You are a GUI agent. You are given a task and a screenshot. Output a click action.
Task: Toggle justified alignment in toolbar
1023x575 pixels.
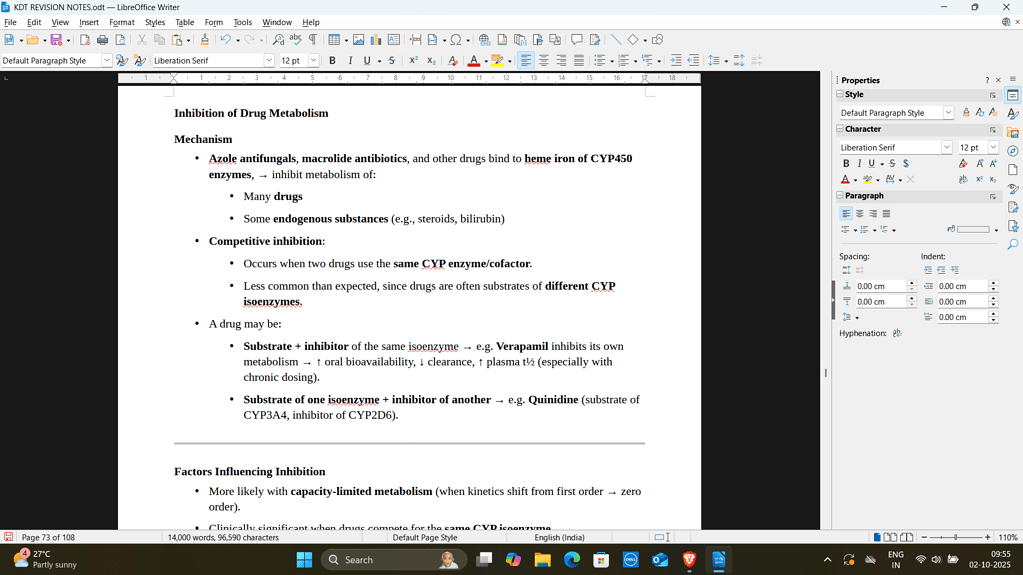(579, 60)
